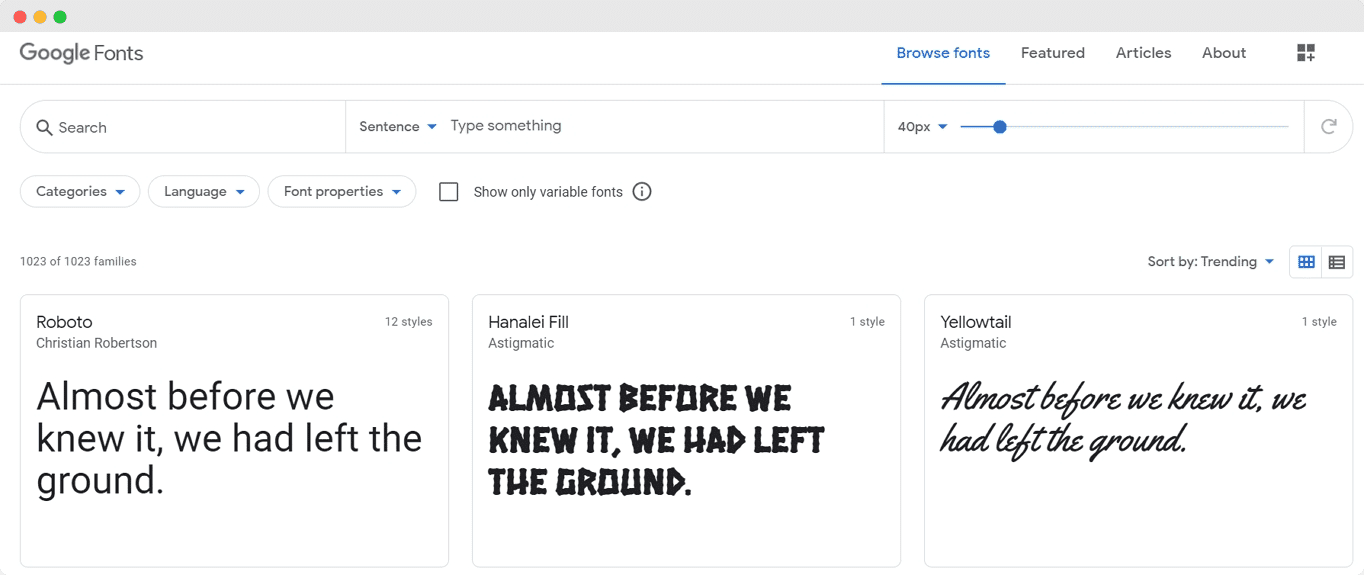Reset filters with the refresh icon
The width and height of the screenshot is (1364, 575).
(1328, 126)
